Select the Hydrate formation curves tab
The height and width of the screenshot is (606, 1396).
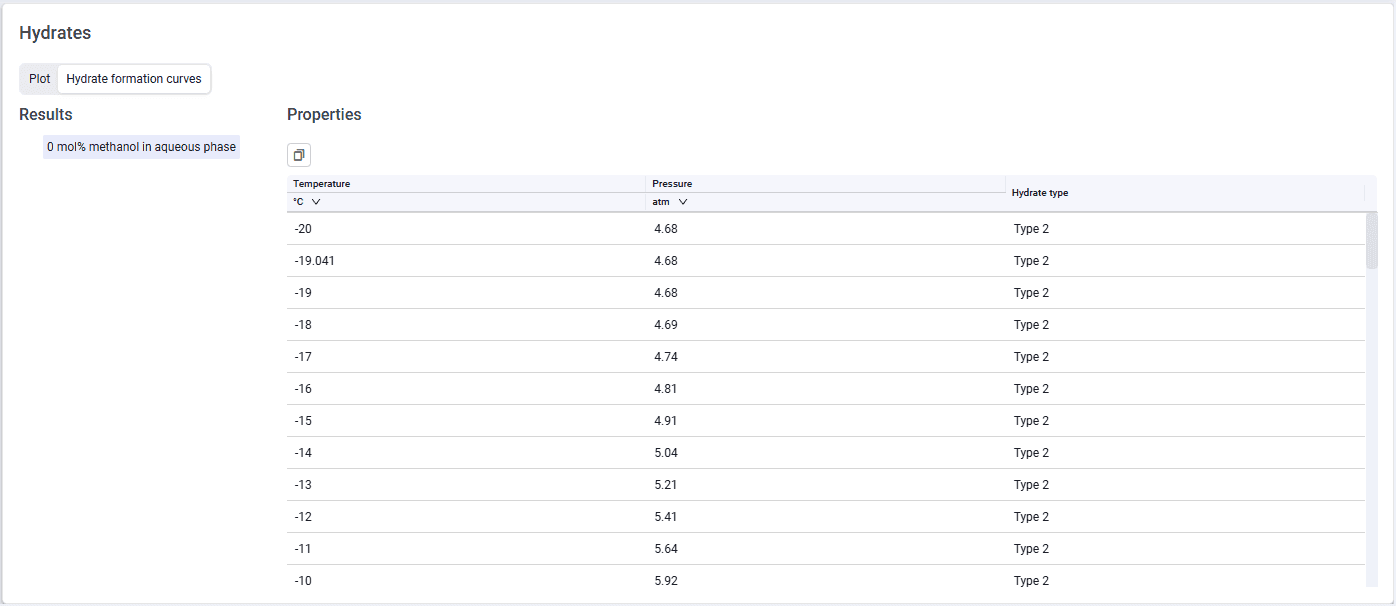[x=134, y=79]
